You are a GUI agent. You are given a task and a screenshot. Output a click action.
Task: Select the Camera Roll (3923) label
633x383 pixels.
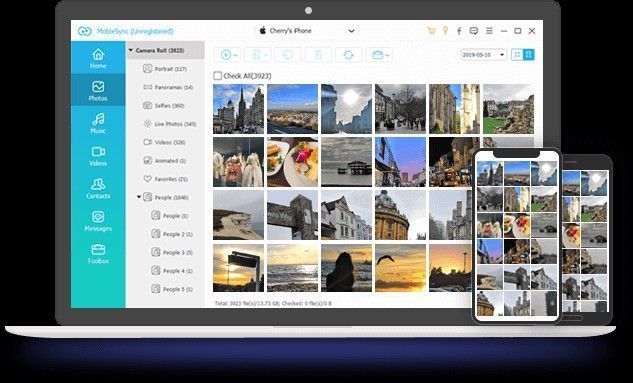tap(160, 50)
